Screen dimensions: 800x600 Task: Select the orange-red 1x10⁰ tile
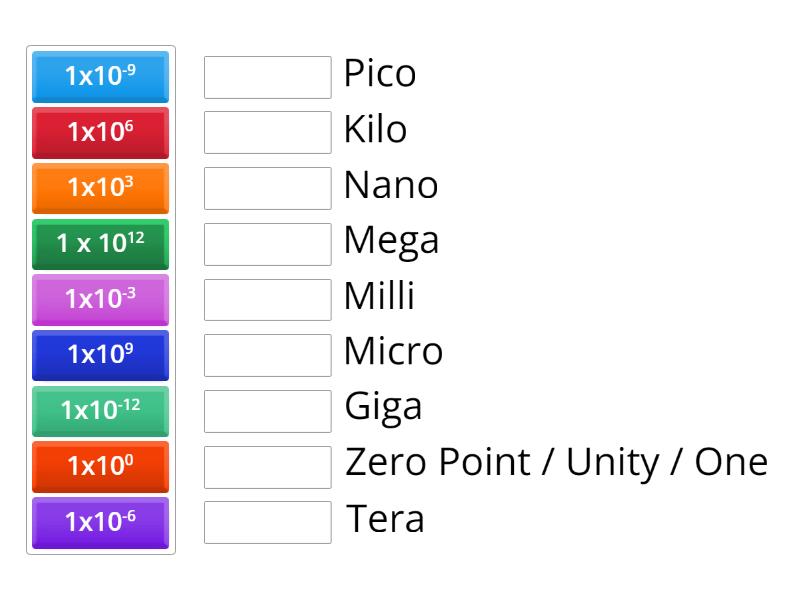100,466
